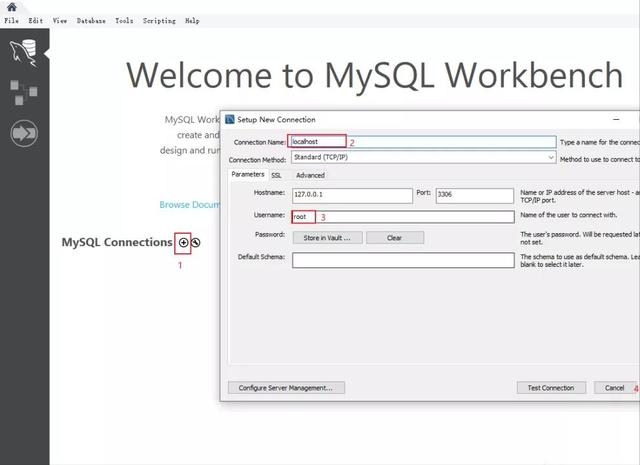Click the Test Connection button
Image resolution: width=640 pixels, height=465 pixels.
551,387
